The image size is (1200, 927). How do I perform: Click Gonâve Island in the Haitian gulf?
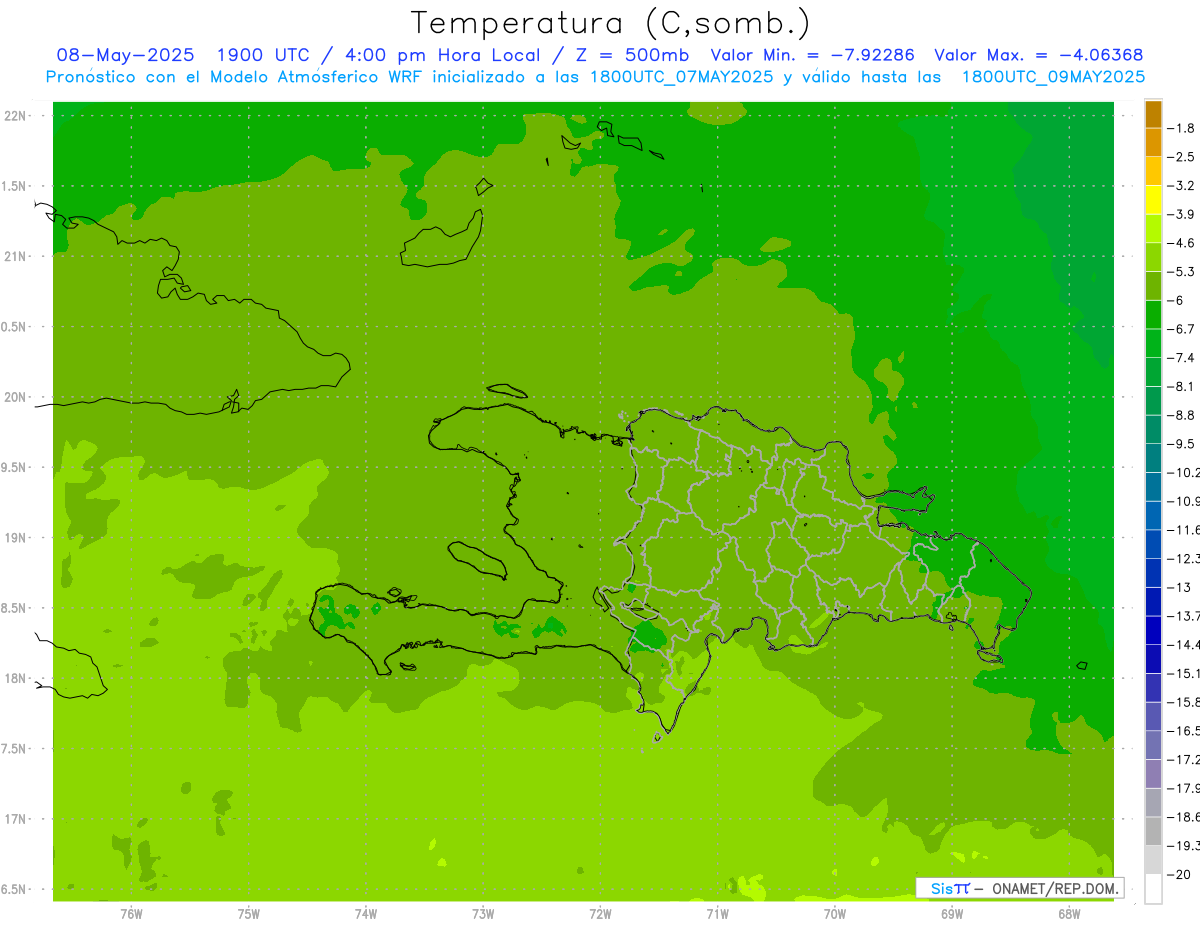pyautogui.click(x=476, y=559)
